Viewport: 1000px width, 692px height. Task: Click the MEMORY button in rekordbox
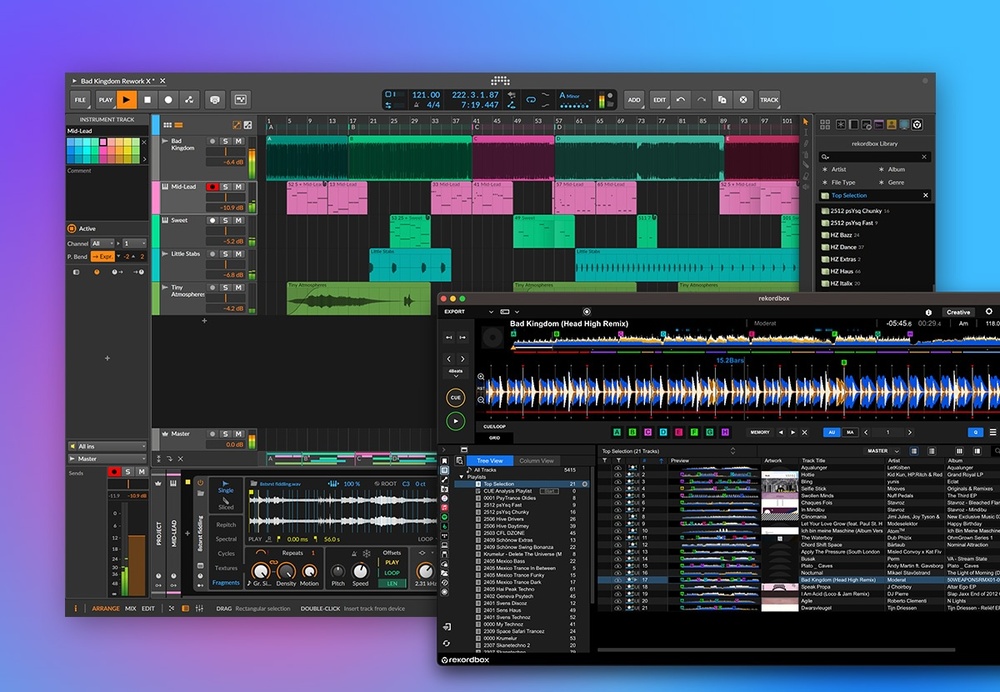(x=760, y=432)
